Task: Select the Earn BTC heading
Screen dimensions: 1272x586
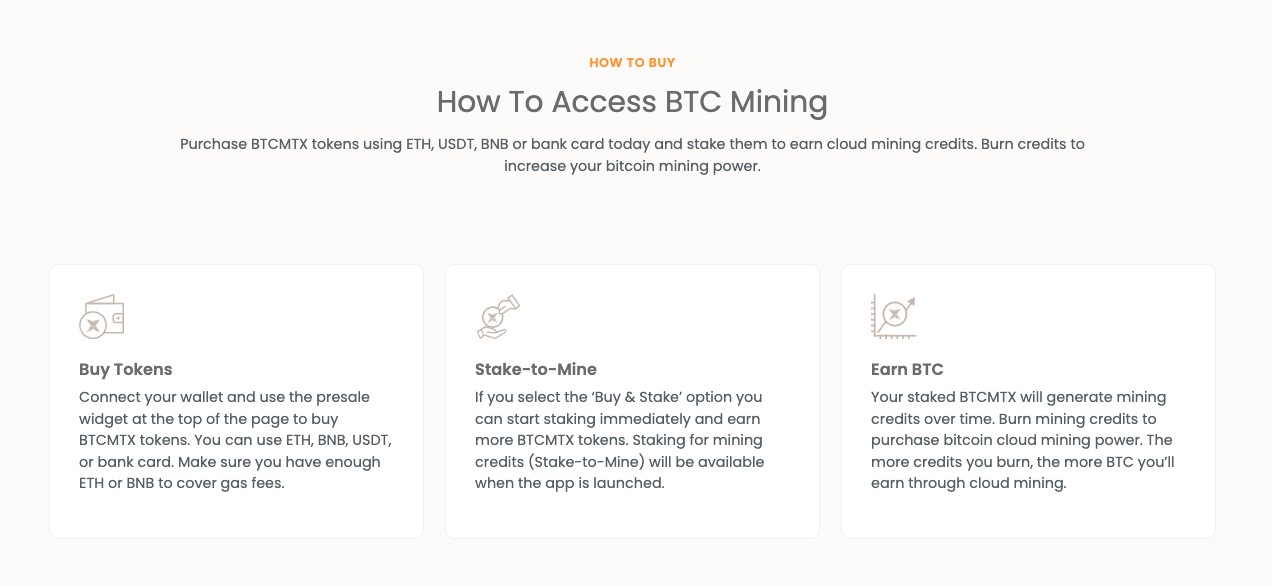Action: pyautogui.click(x=907, y=369)
